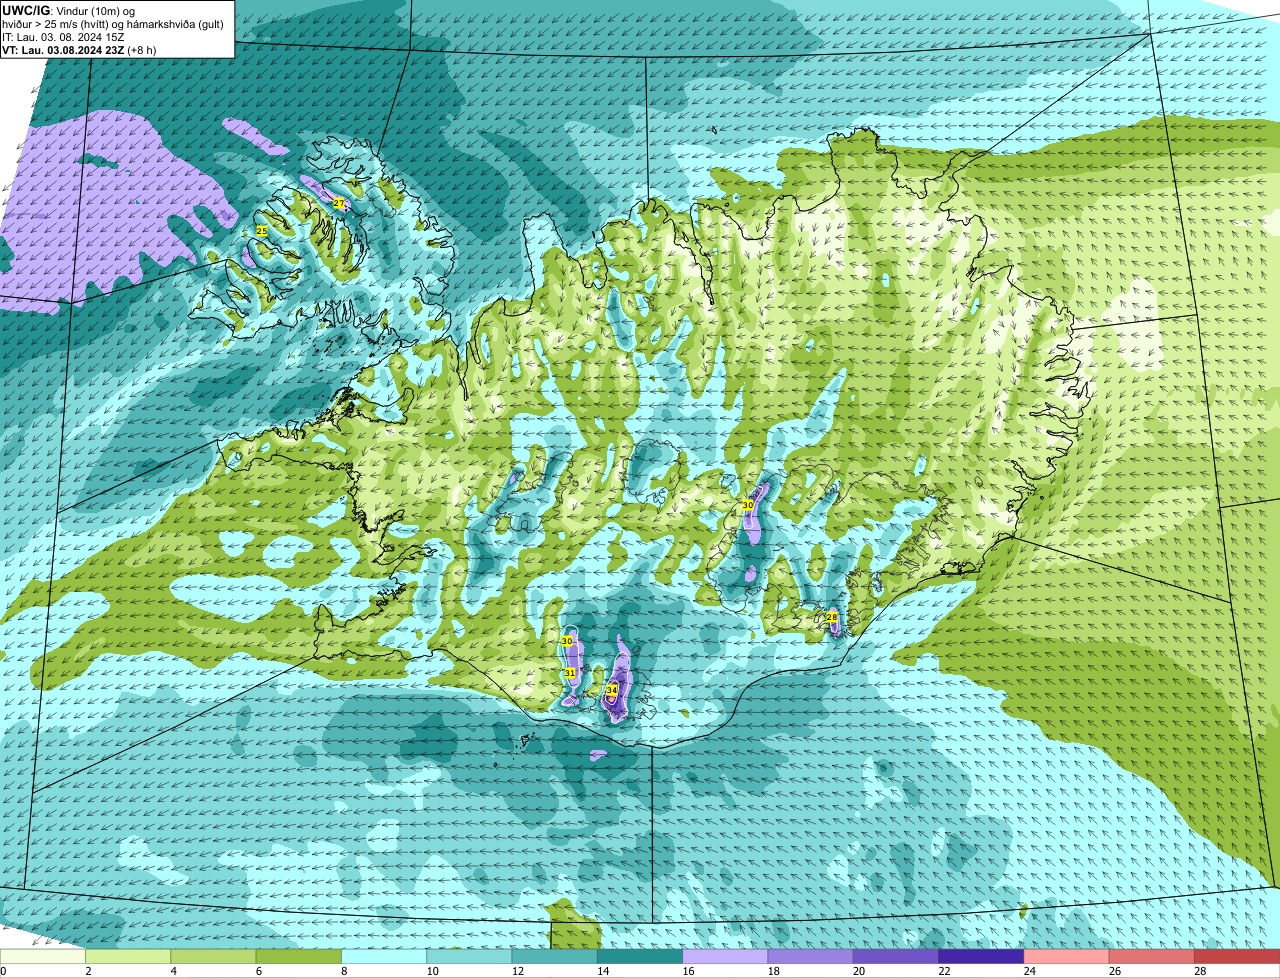Click the gust label 30 directly above label 31
This screenshot has height=978, width=1280.
tap(567, 641)
